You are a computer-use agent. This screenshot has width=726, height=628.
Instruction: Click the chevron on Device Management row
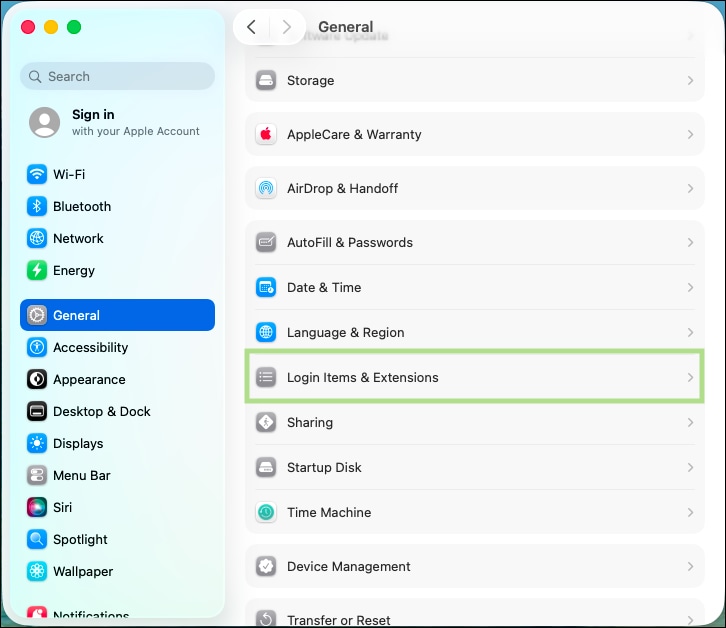point(690,566)
